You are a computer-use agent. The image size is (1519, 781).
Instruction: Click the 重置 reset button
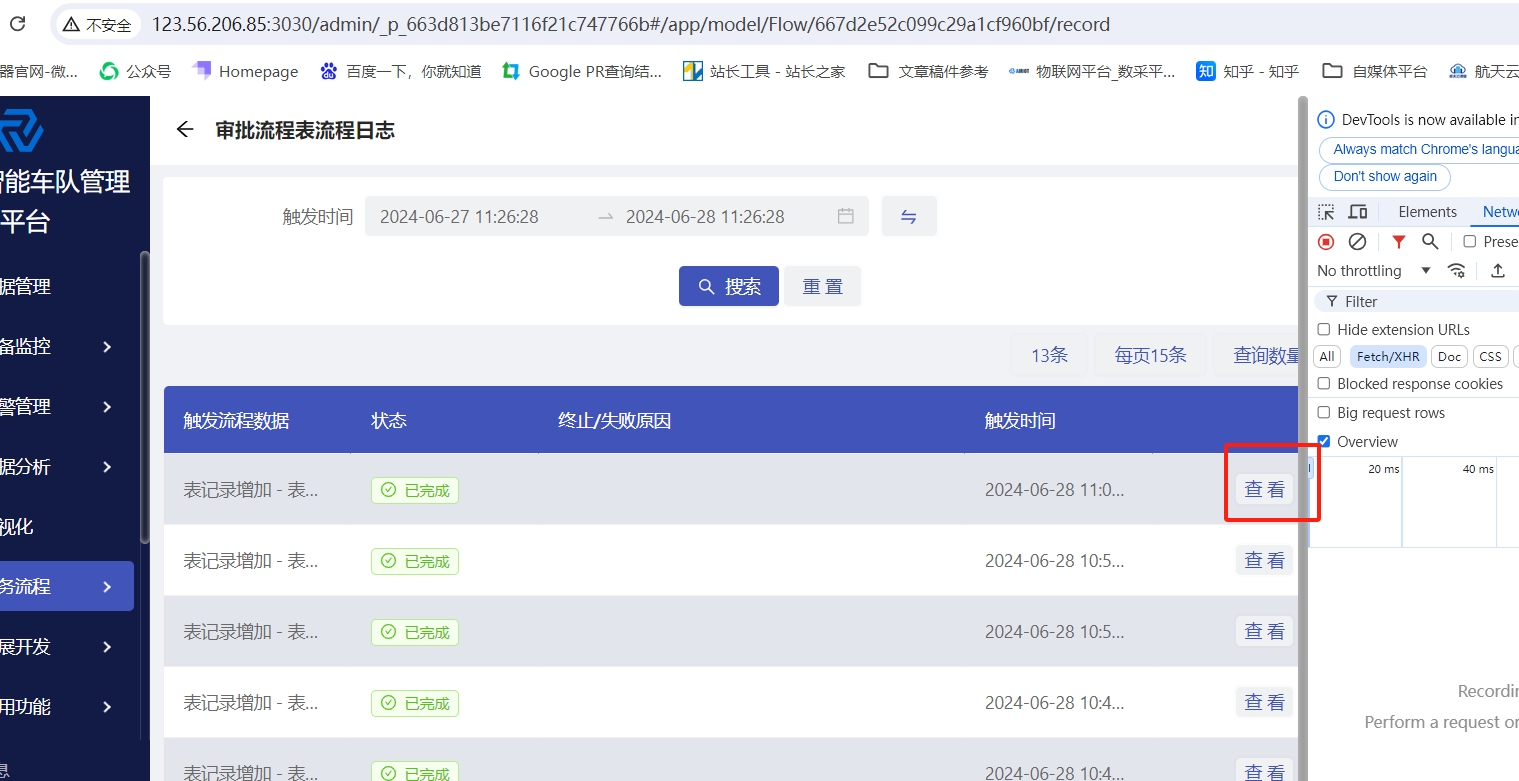(x=822, y=286)
